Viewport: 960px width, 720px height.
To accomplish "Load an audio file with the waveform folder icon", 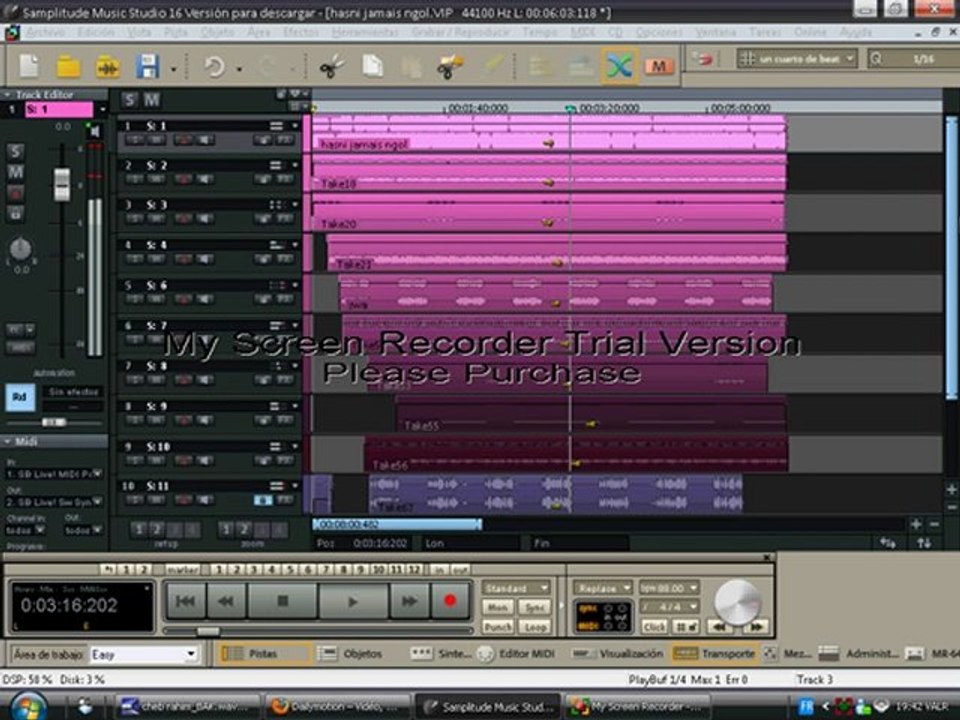I will [x=108, y=67].
